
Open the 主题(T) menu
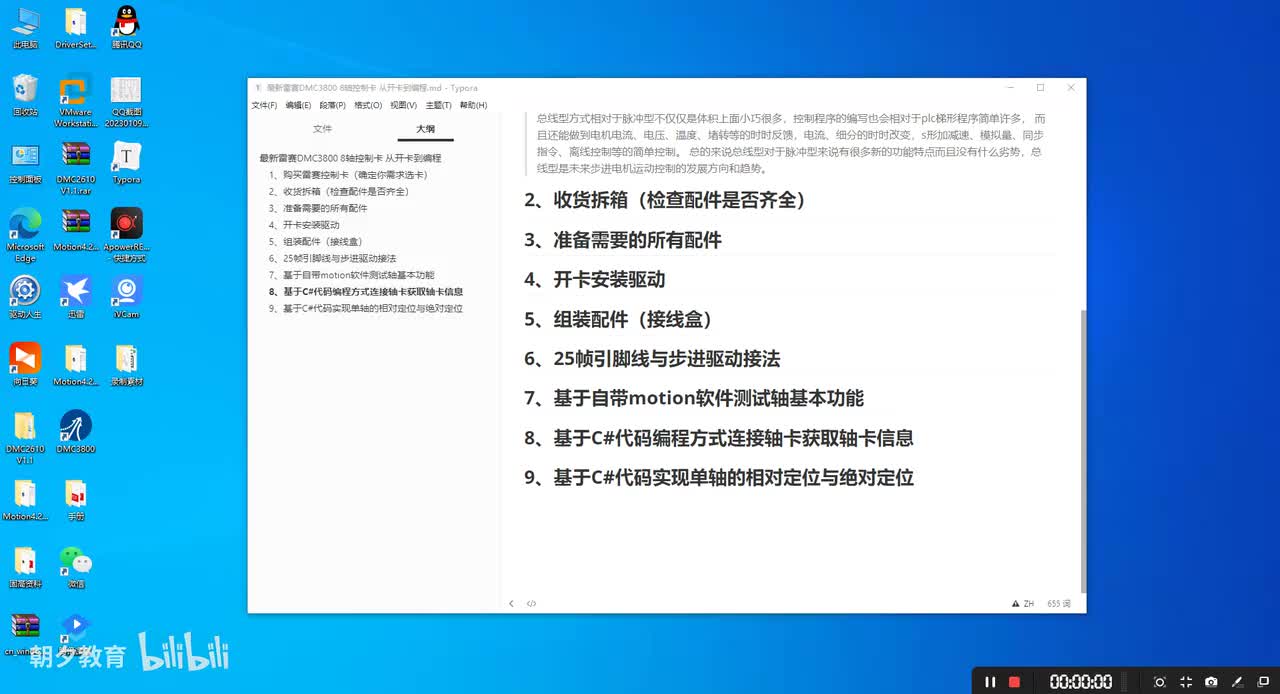[439, 105]
